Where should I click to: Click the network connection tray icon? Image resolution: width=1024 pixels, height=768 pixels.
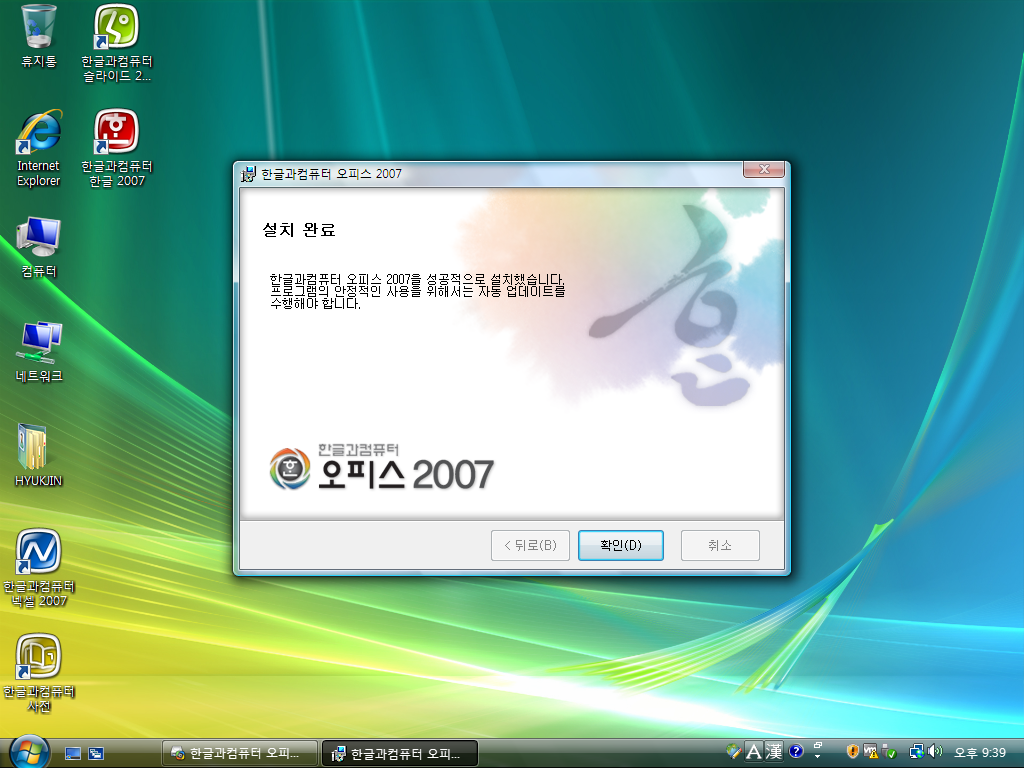[x=917, y=752]
